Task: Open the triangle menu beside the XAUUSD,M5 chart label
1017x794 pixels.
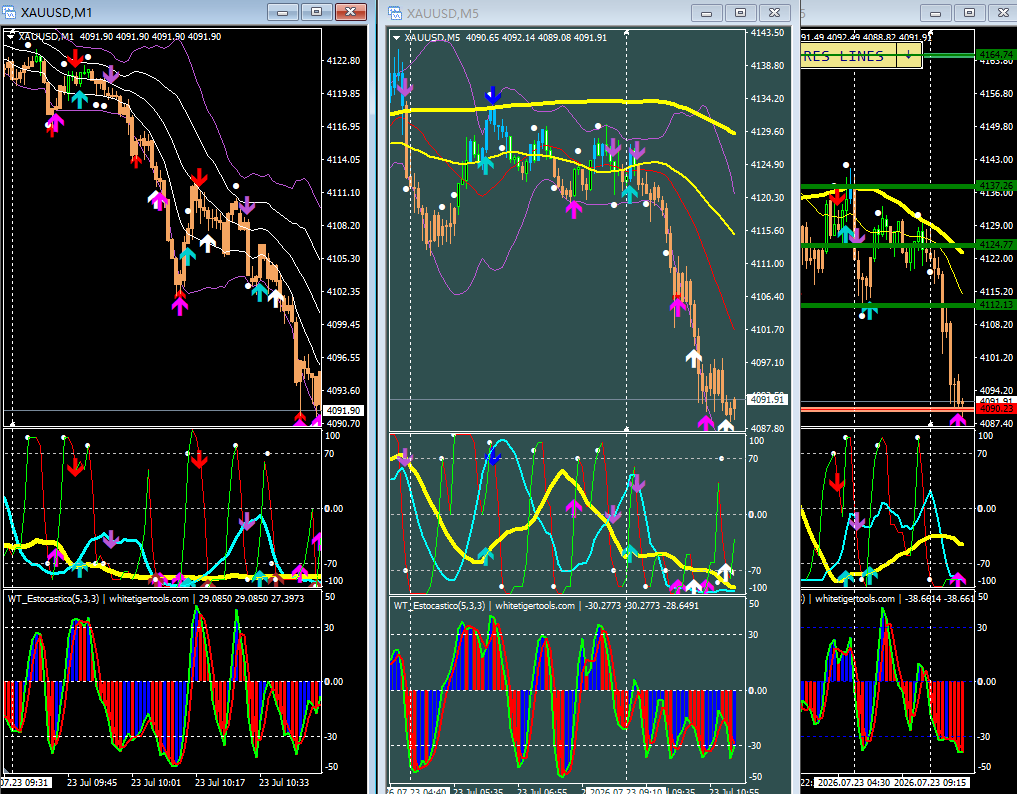Action: pos(396,38)
